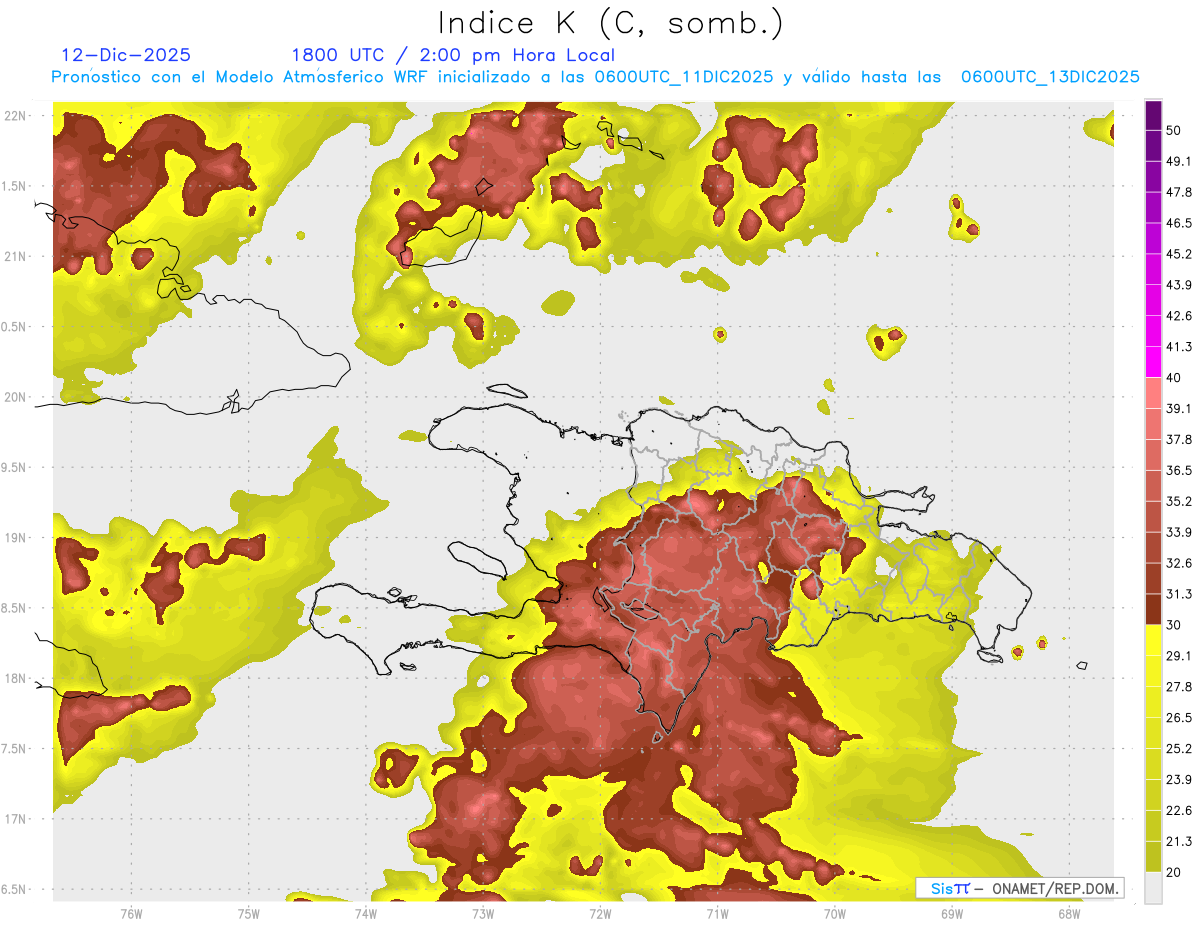Click the 21N latitude label
The width and height of the screenshot is (1200, 927).
tap(15, 256)
